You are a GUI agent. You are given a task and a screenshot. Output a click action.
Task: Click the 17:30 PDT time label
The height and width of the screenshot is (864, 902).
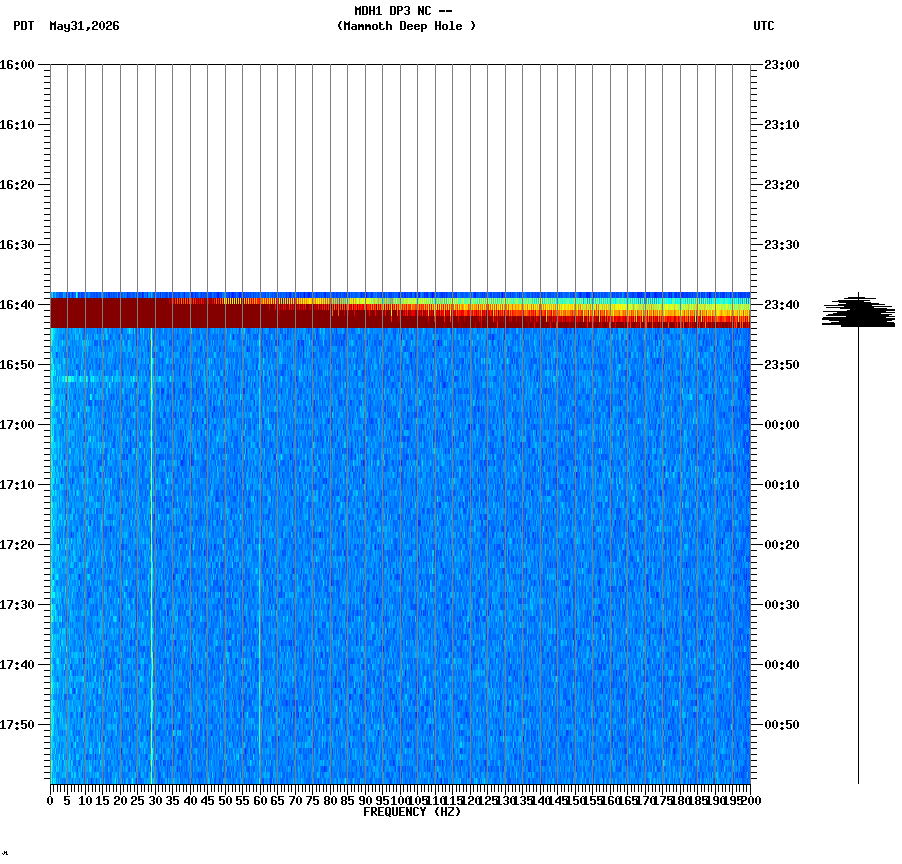(17, 605)
